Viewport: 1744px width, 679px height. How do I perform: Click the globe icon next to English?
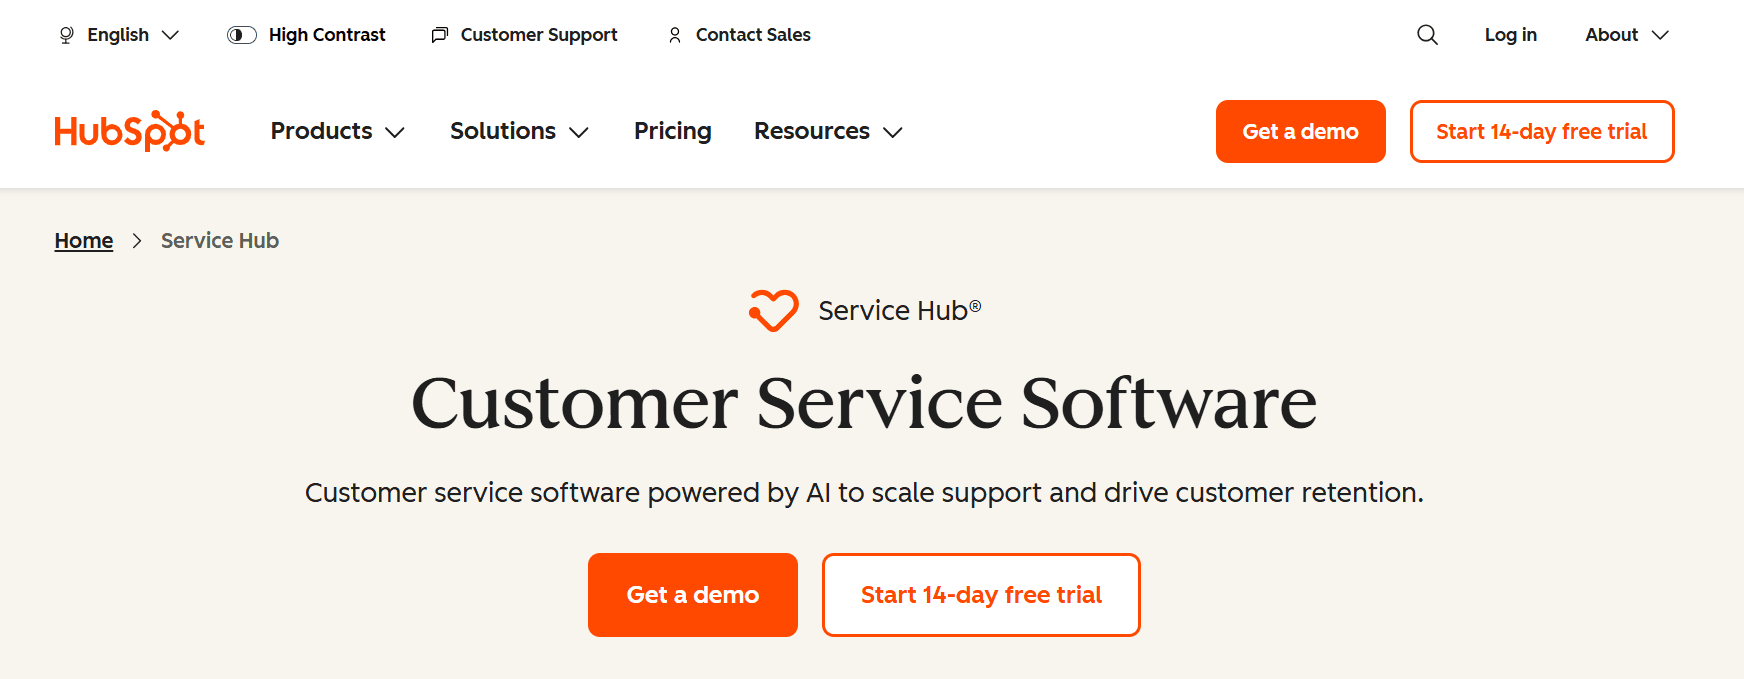tap(65, 34)
